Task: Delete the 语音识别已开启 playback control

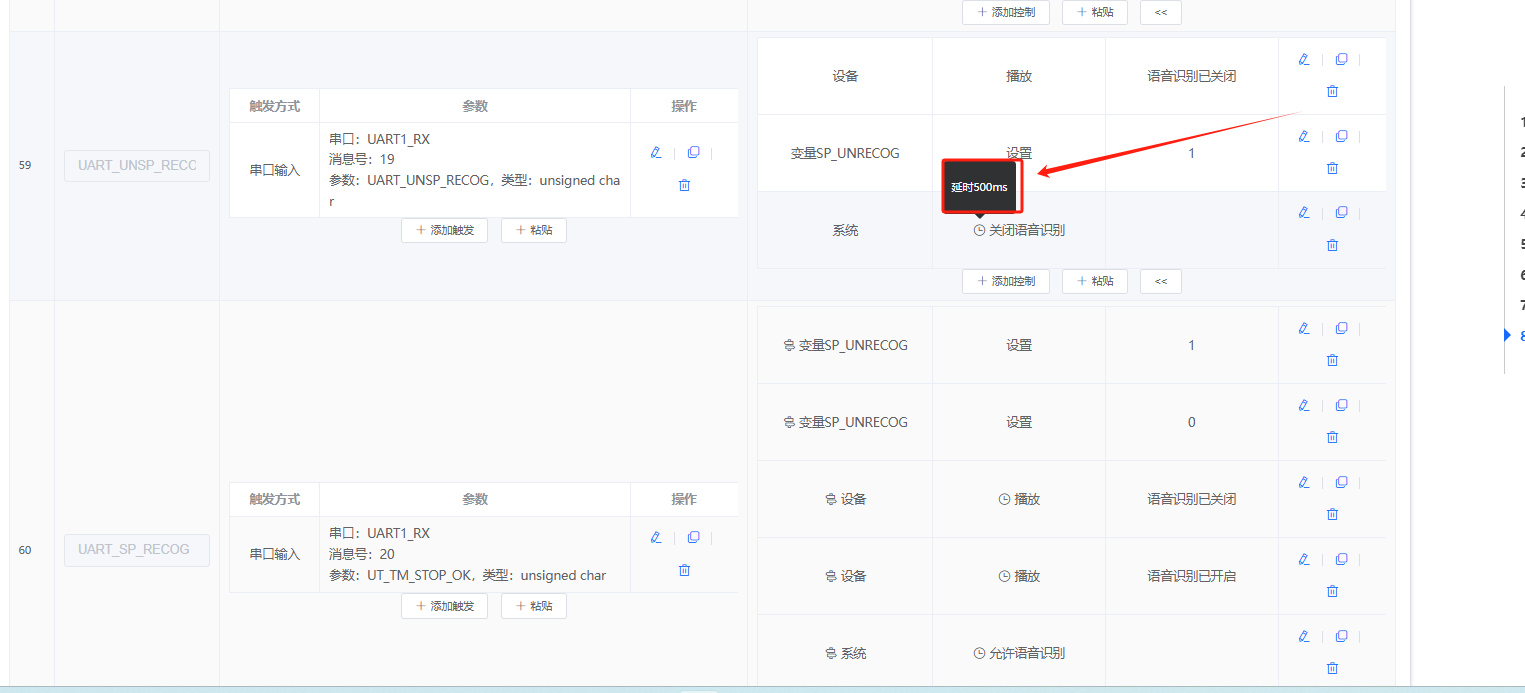Action: [x=1331, y=590]
